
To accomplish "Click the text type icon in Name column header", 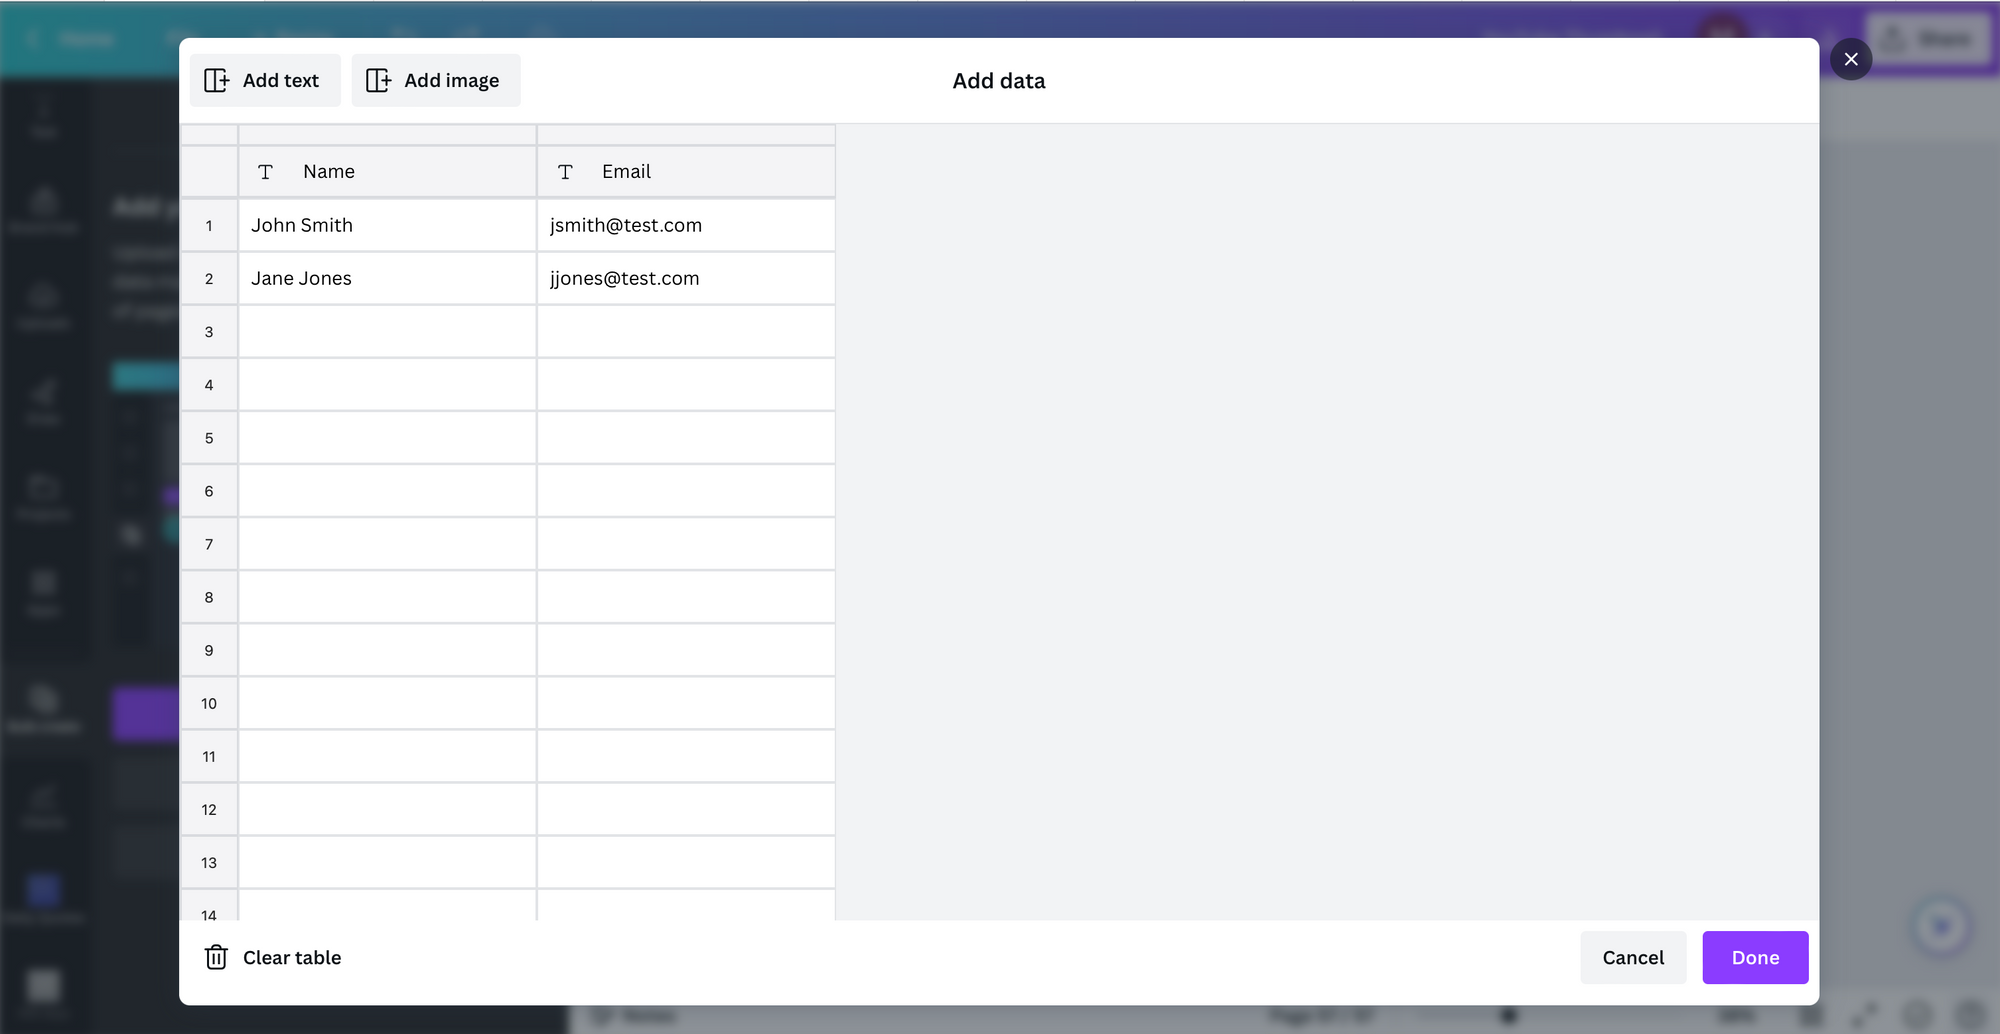I will pyautogui.click(x=266, y=171).
